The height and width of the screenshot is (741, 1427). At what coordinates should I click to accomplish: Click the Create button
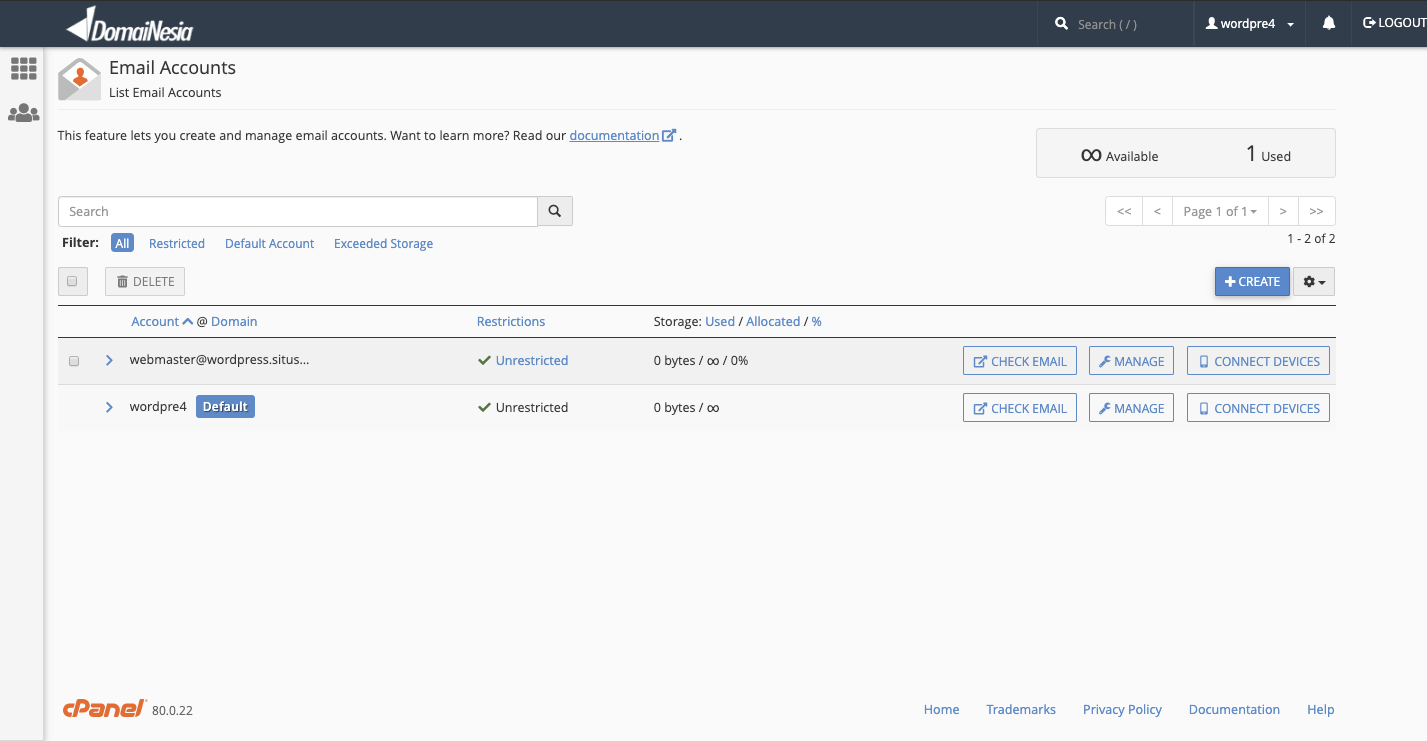1252,282
